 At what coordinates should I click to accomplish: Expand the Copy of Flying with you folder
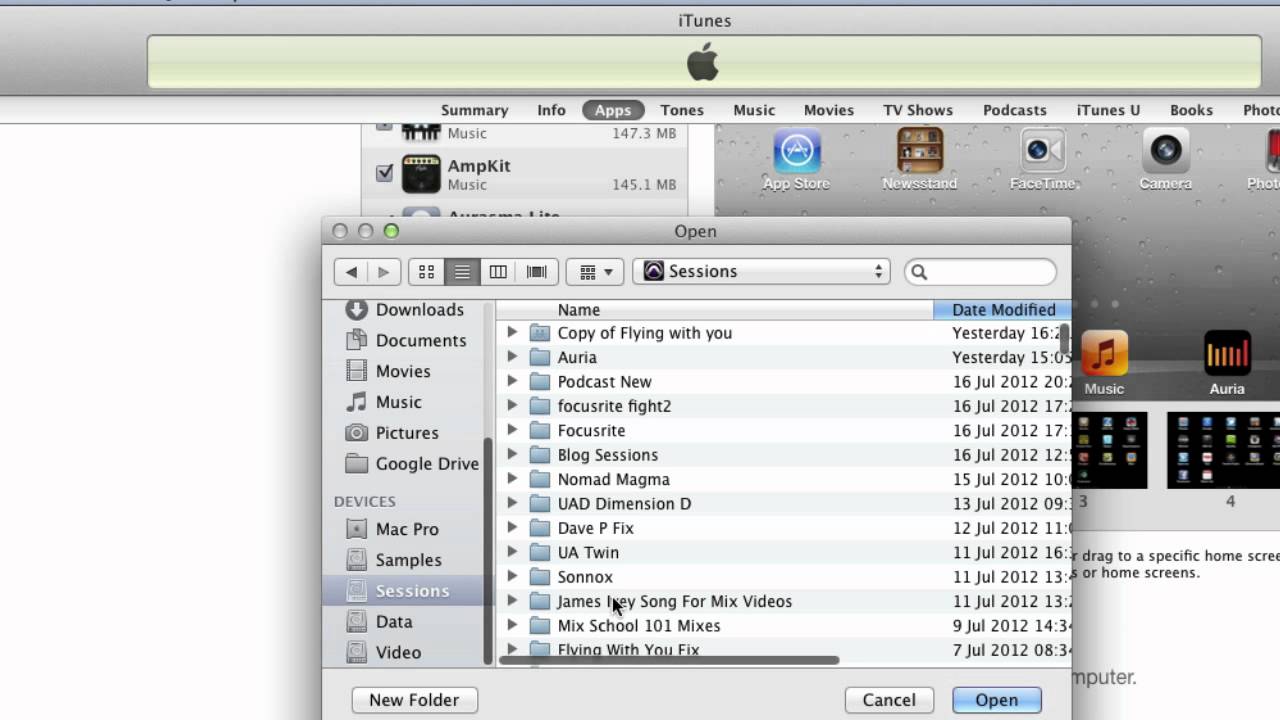pyautogui.click(x=512, y=332)
